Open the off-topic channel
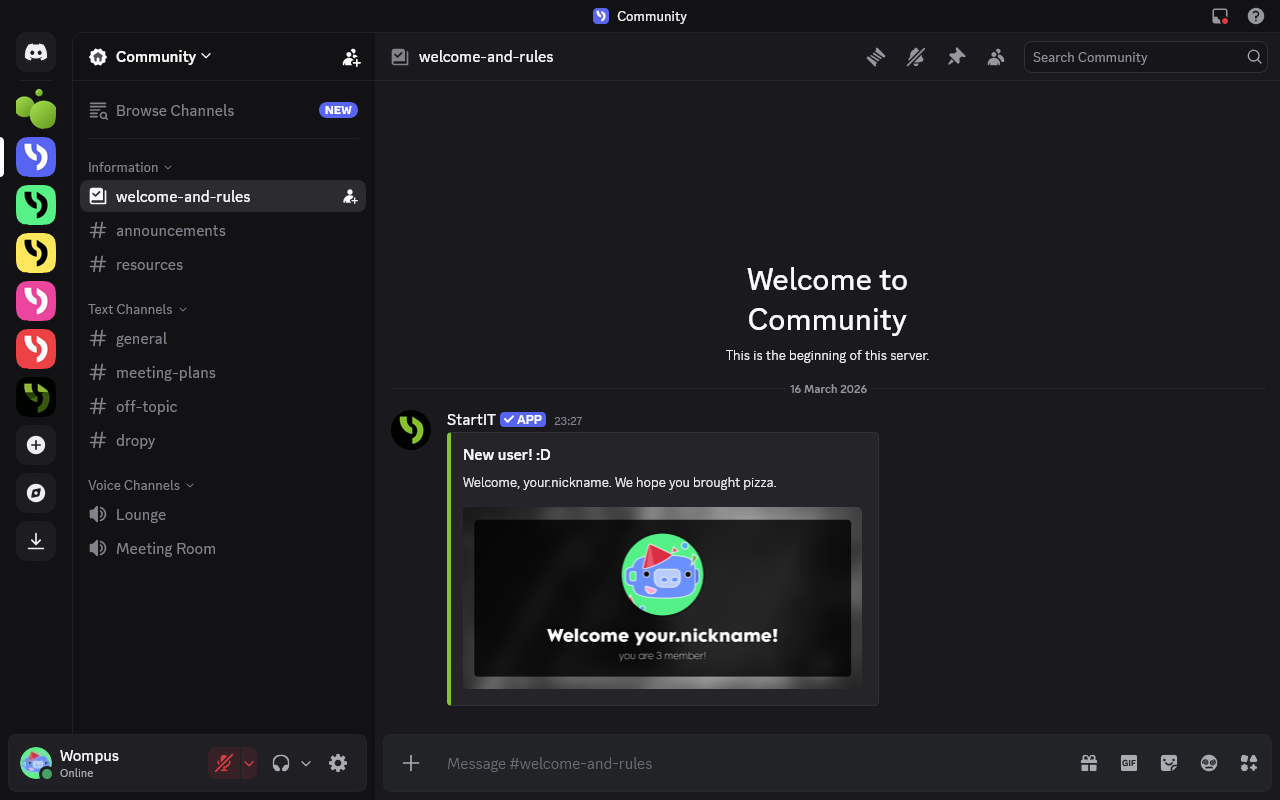 pyautogui.click(x=146, y=406)
